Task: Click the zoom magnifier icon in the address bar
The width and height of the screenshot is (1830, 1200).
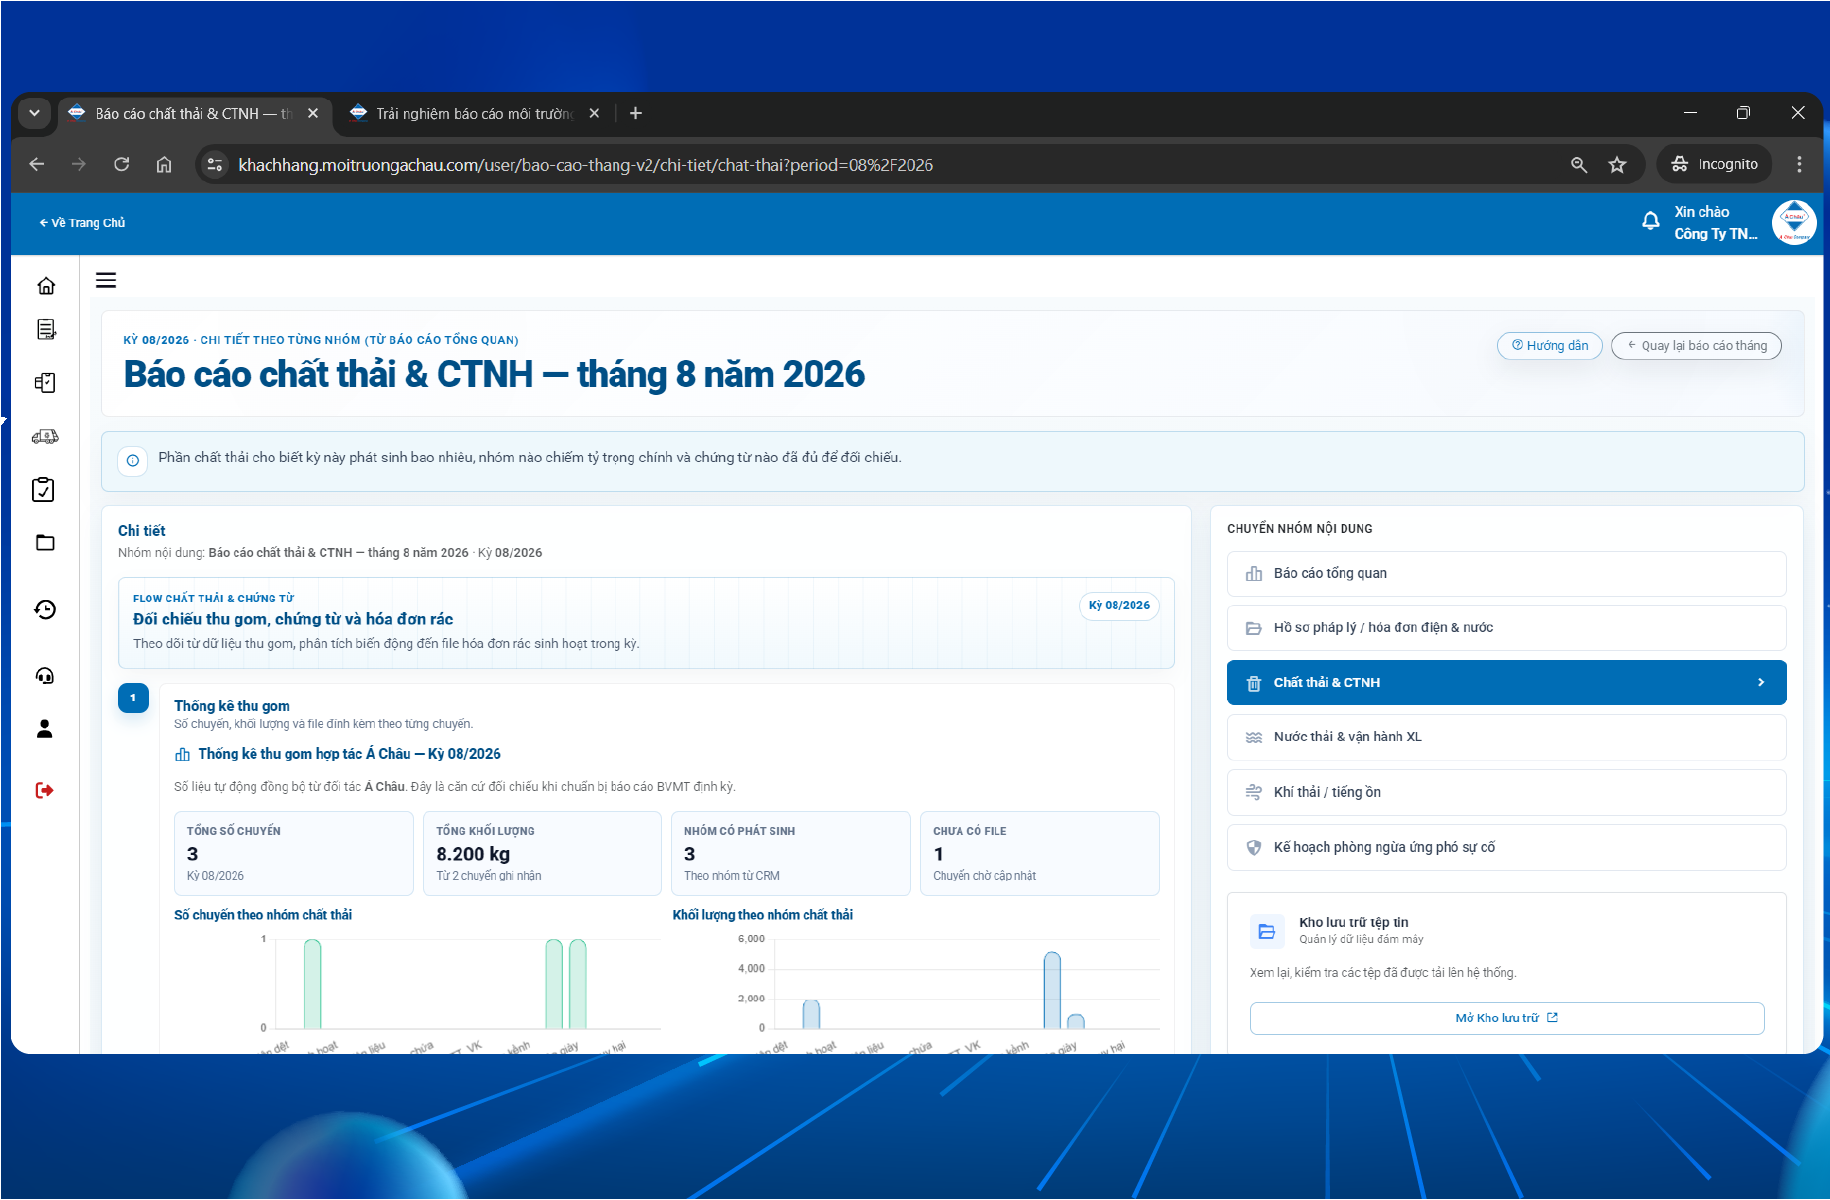Action: [1579, 165]
